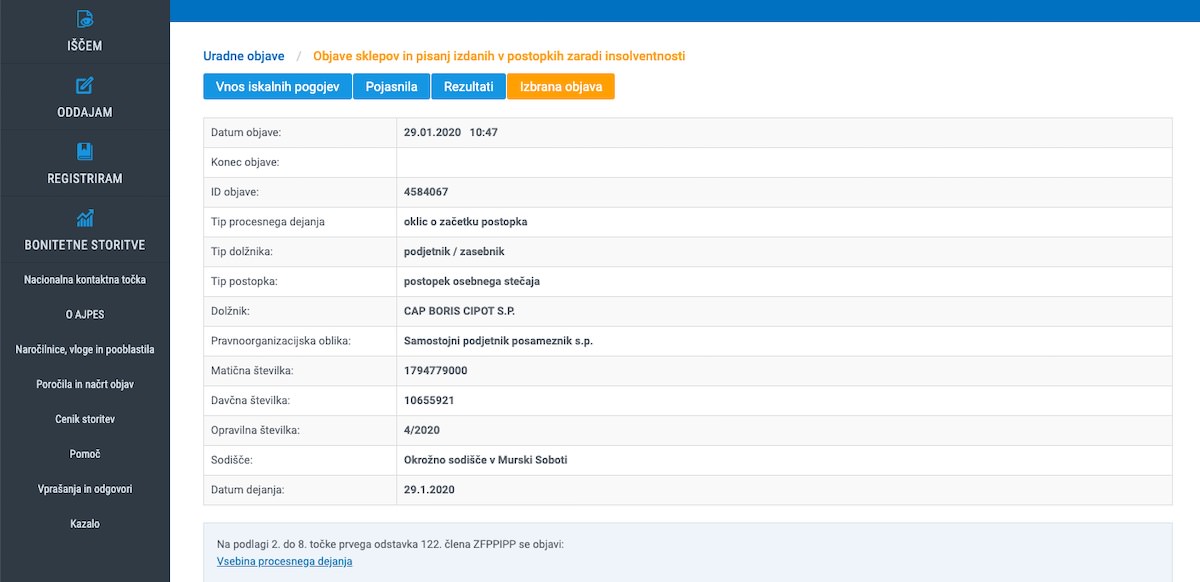
Task: Open the Pojasnila tab
Action: pyautogui.click(x=391, y=87)
